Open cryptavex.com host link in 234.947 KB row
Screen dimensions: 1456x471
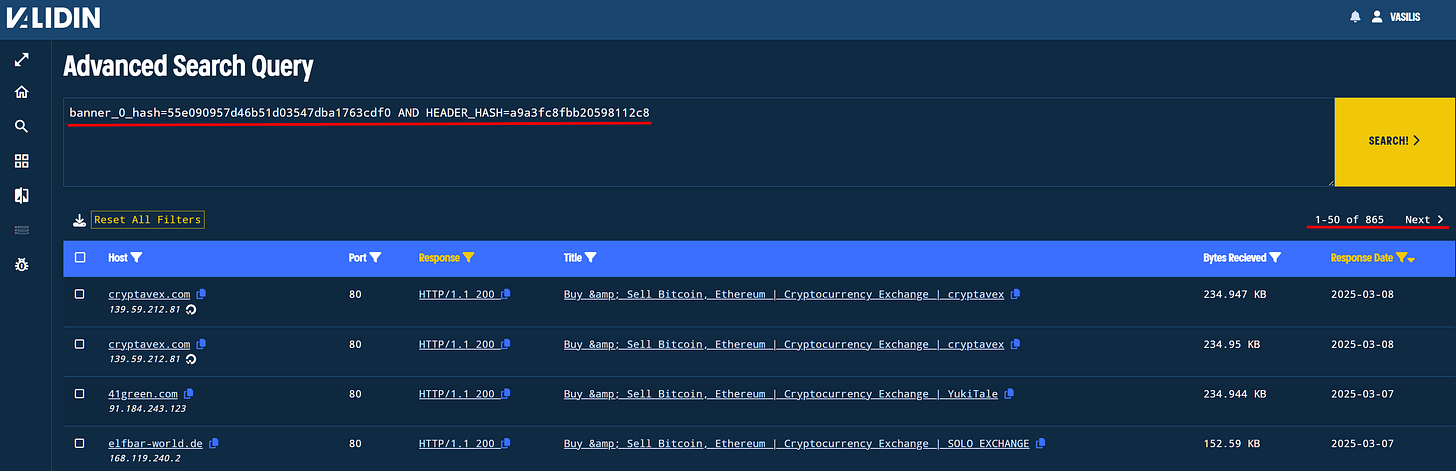pos(149,295)
